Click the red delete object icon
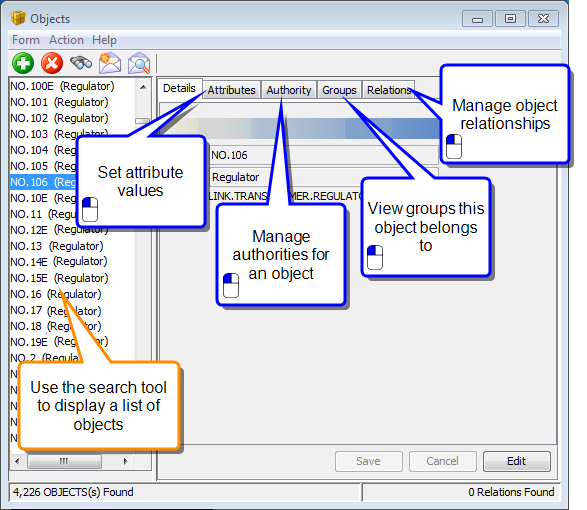Image resolution: width=587 pixels, height=510 pixels. 52,63
